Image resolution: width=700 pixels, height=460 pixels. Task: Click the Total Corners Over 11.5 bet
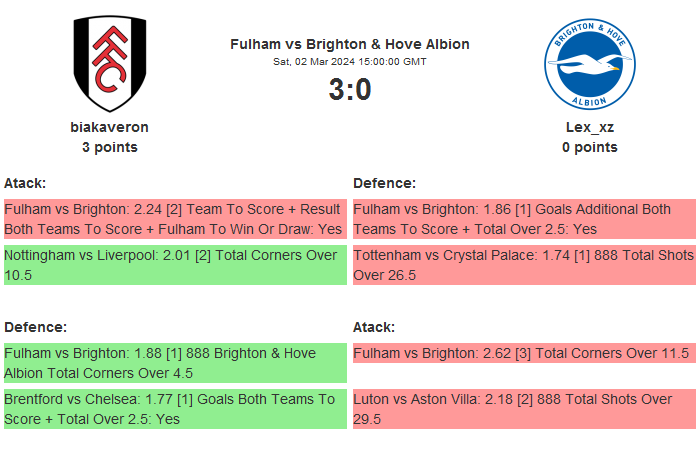(x=524, y=353)
